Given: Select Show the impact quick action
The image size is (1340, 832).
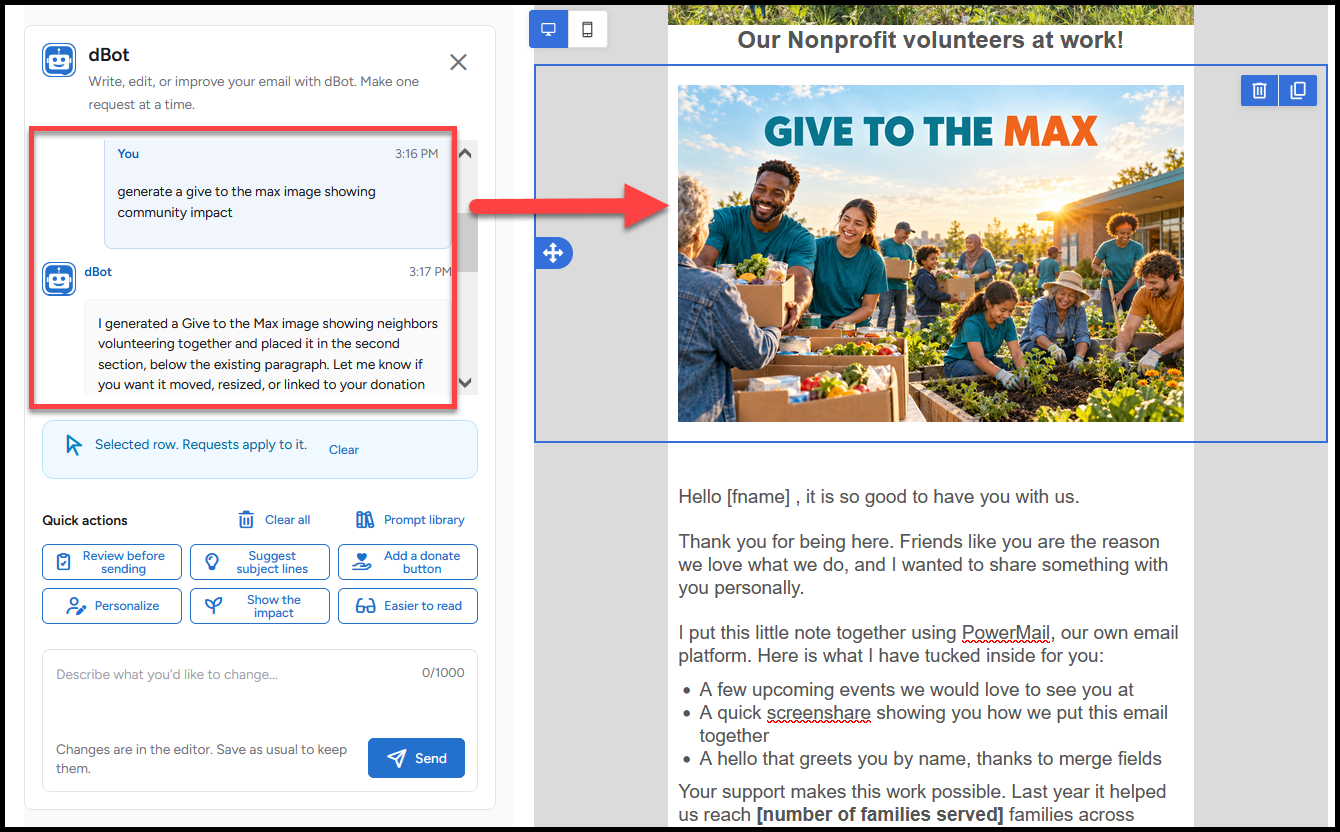Looking at the screenshot, I should tap(260, 606).
